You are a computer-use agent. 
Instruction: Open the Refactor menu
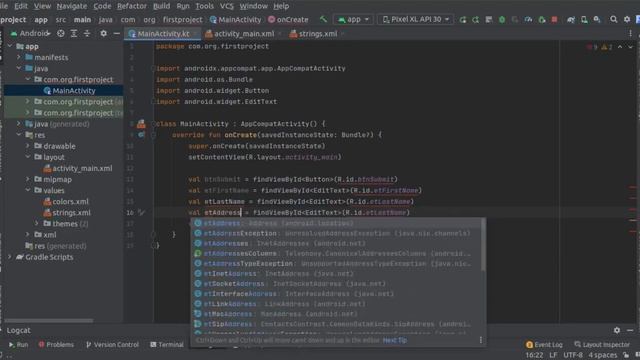[x=132, y=6]
